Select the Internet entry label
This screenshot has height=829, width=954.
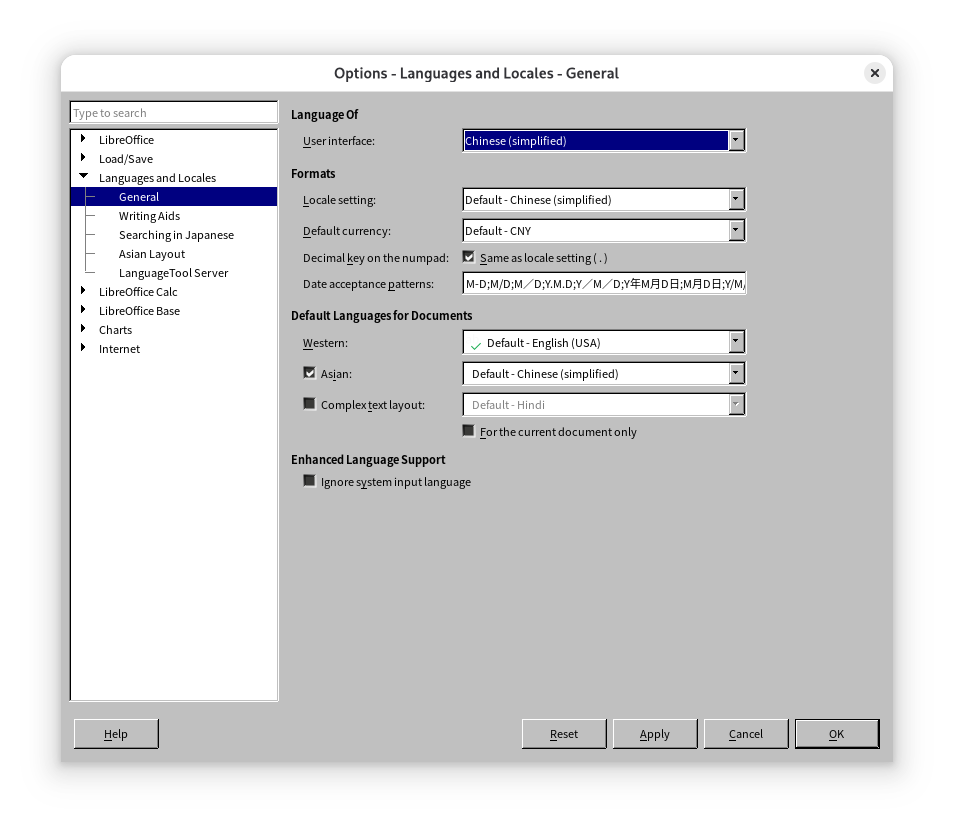(x=119, y=349)
